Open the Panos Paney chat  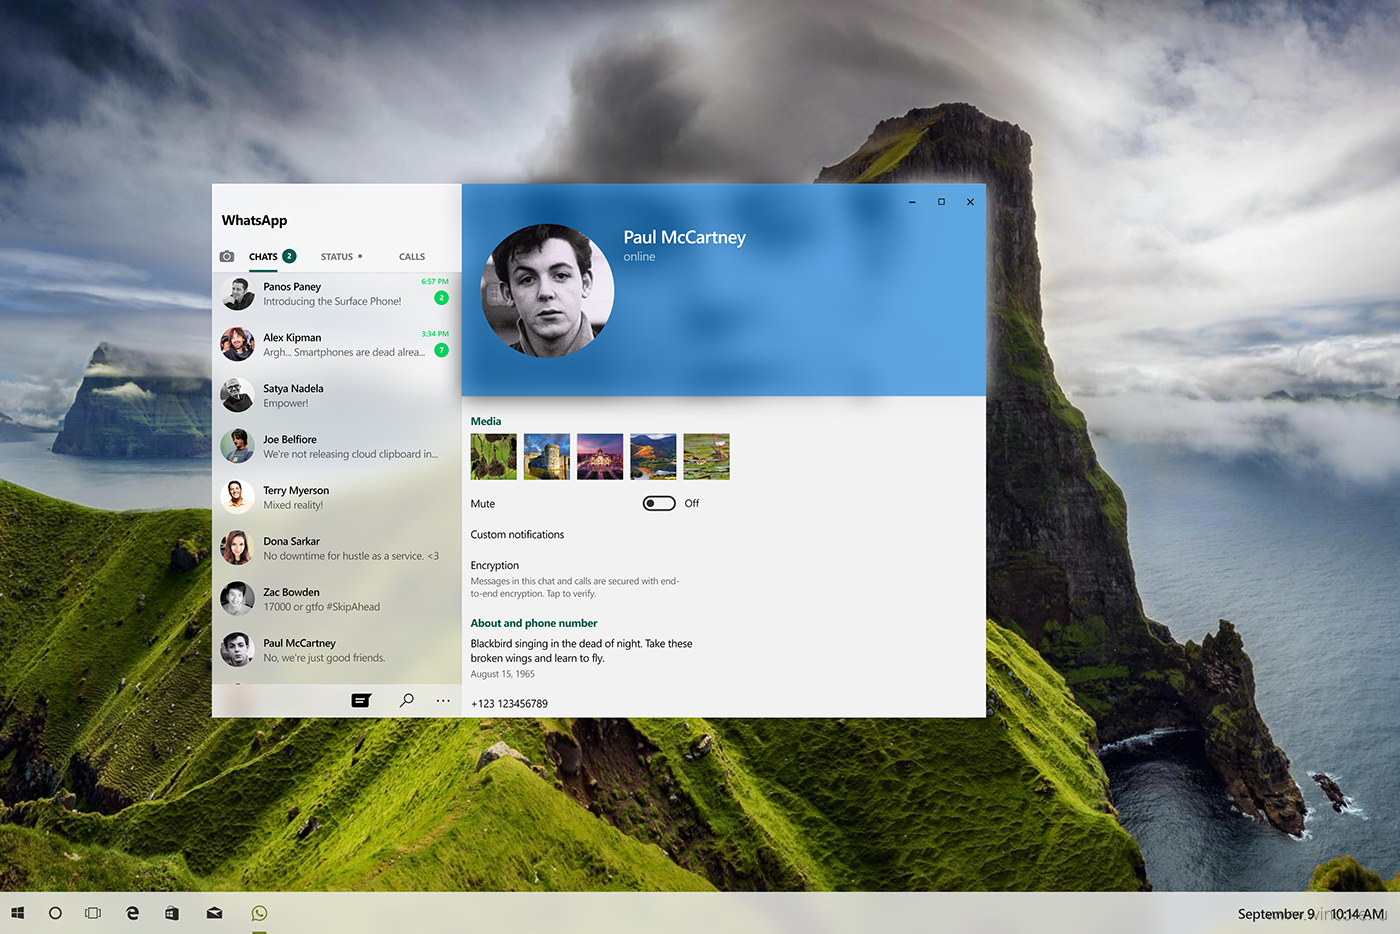click(337, 294)
